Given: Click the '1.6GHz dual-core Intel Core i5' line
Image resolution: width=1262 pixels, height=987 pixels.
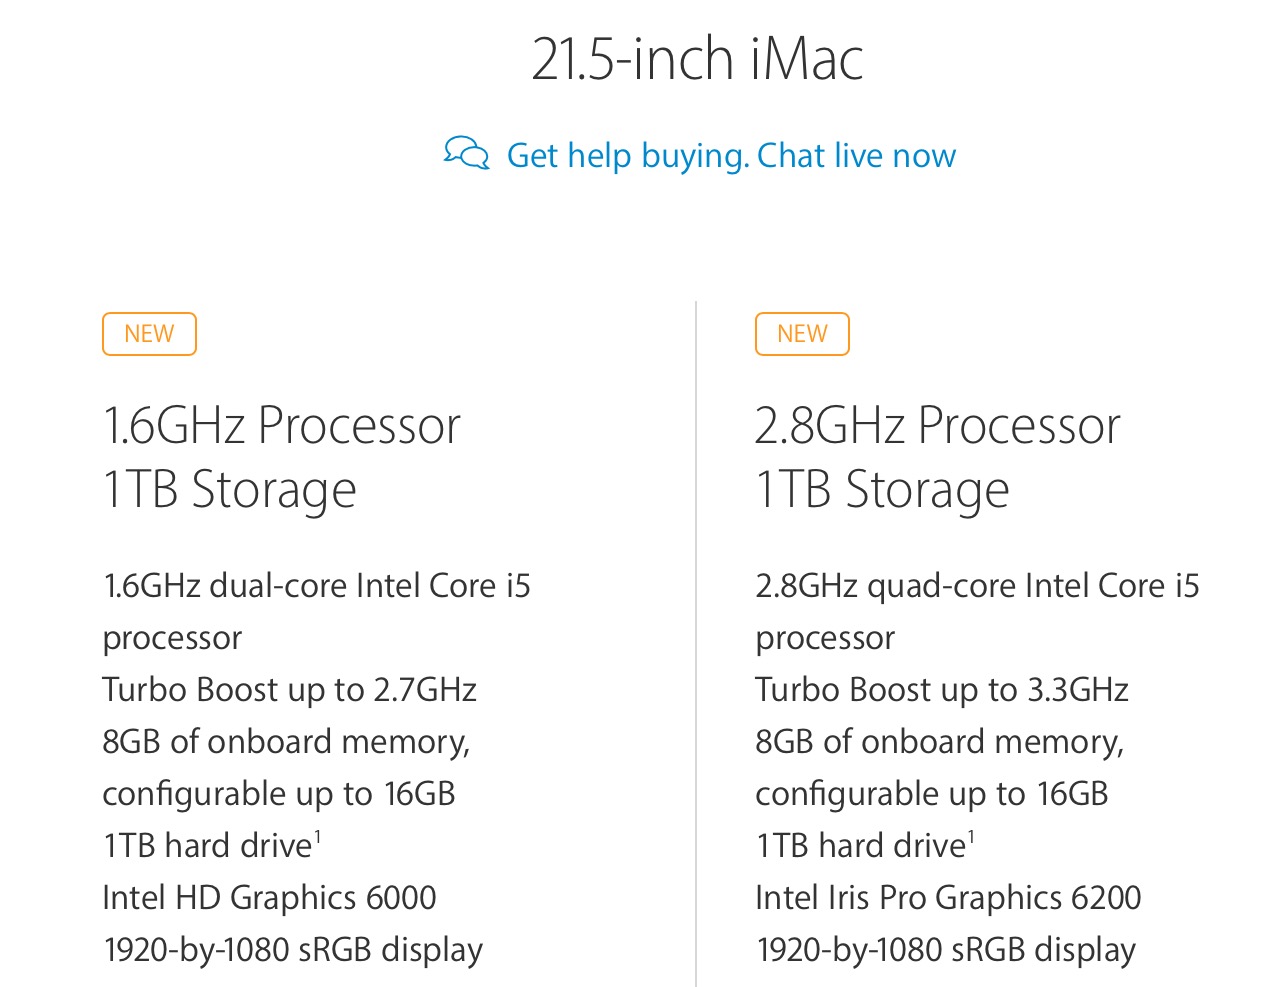Looking at the screenshot, I should (316, 585).
